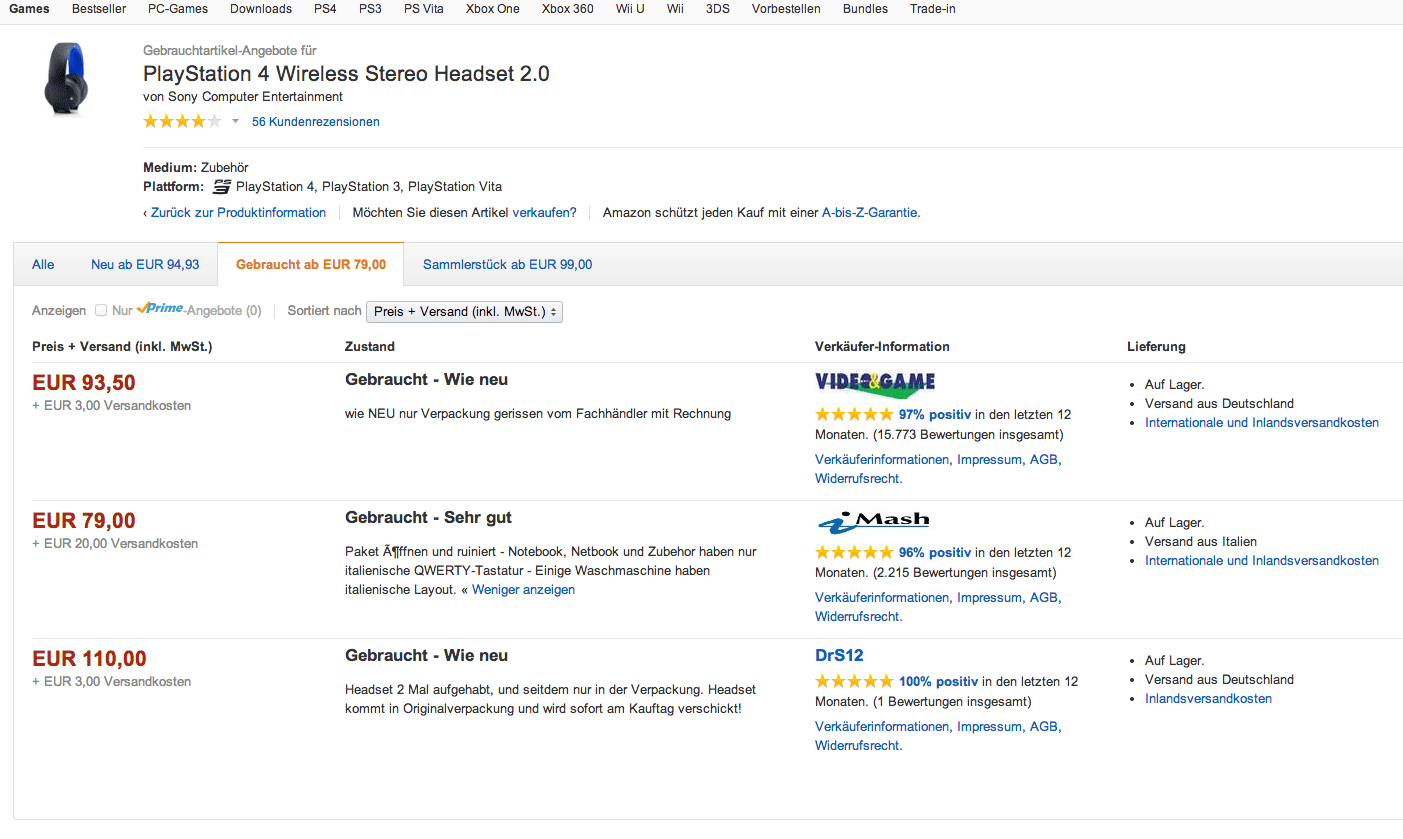Click DrS12 seller's star rating
Image resolution: width=1403 pixels, height=839 pixels.
coord(853,682)
